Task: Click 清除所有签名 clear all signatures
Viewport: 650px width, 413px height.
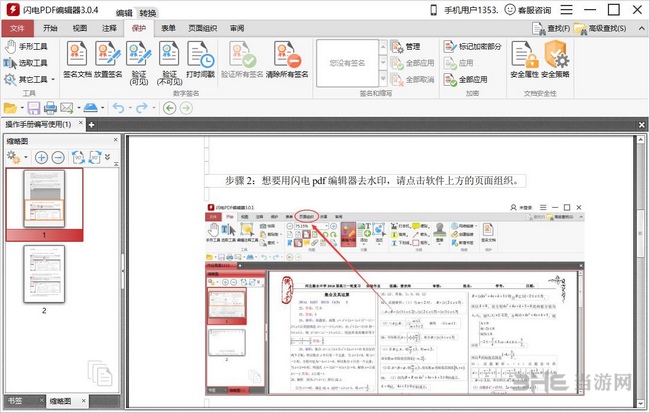Action: click(287, 59)
